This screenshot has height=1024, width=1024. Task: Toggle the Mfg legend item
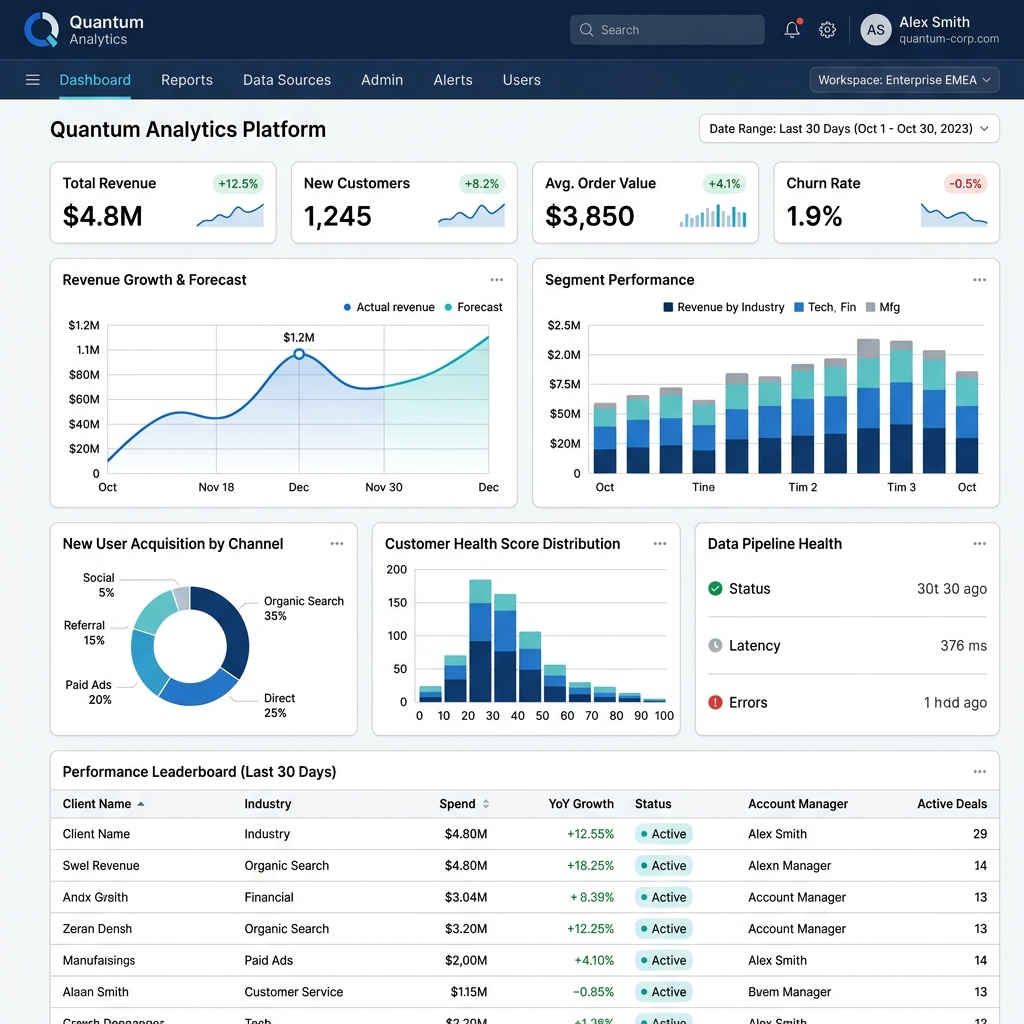[882, 307]
